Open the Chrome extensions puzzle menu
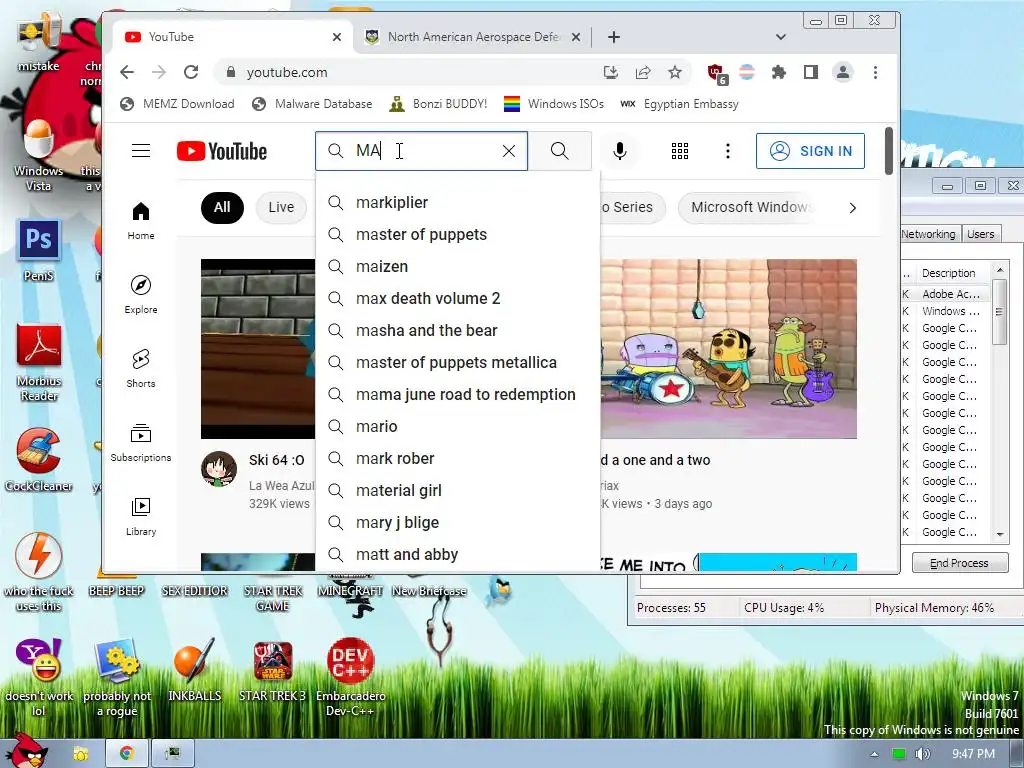 [x=778, y=72]
